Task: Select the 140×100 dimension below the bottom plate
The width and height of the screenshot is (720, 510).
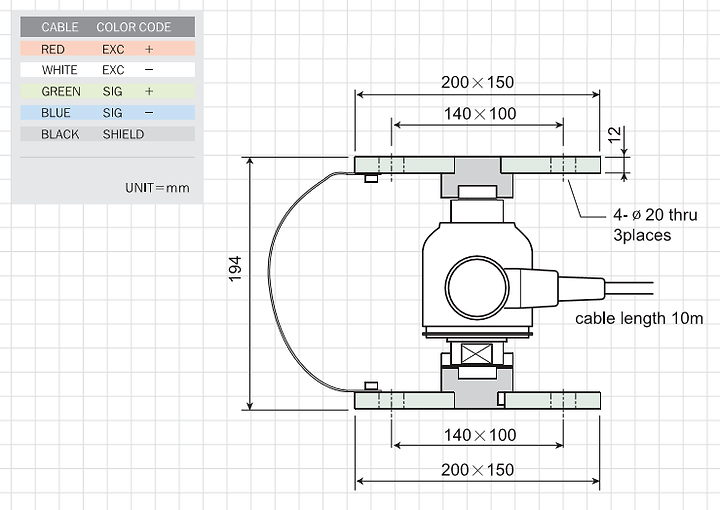Action: click(480, 435)
